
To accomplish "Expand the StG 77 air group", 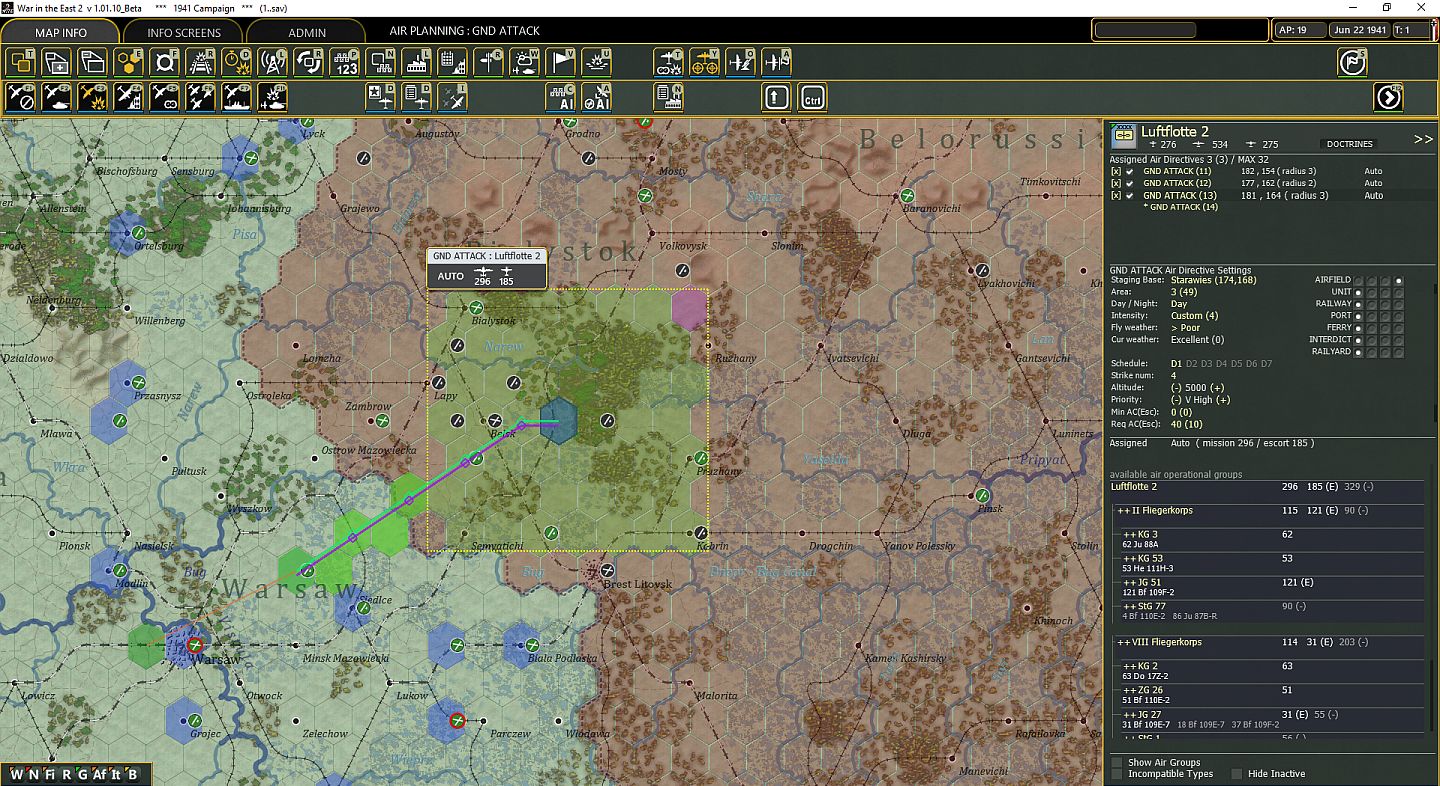I will tap(1129, 607).
